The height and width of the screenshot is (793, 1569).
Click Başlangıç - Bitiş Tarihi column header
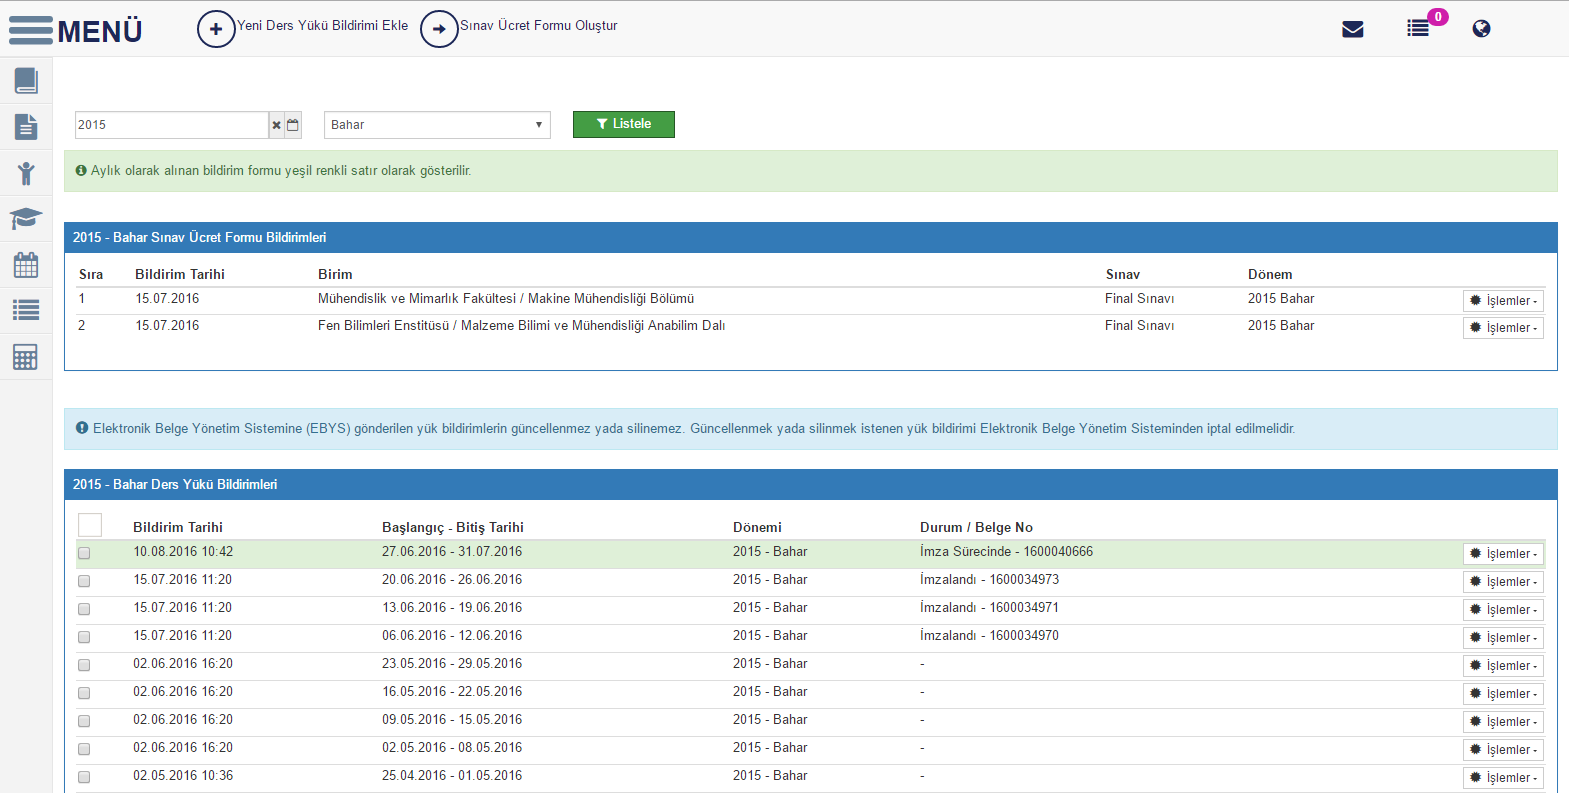tap(453, 527)
